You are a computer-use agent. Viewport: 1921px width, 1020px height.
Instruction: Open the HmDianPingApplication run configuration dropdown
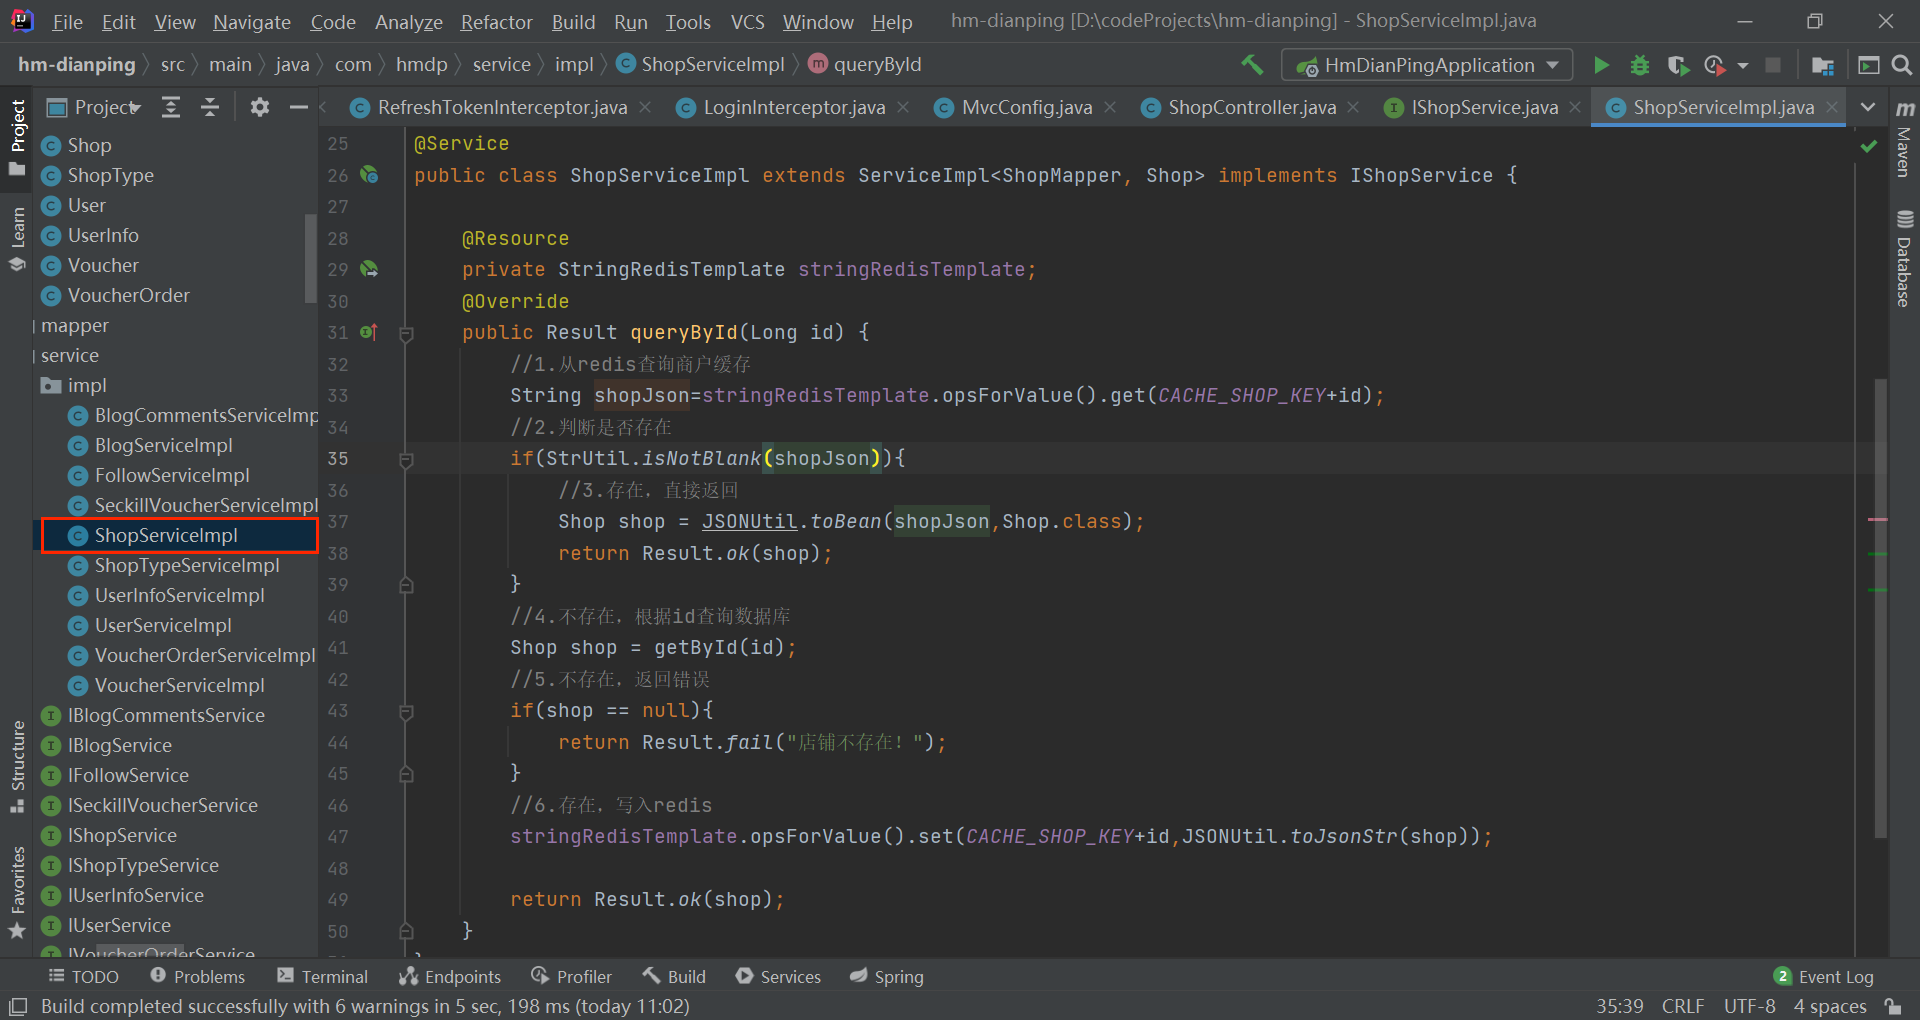click(1427, 65)
